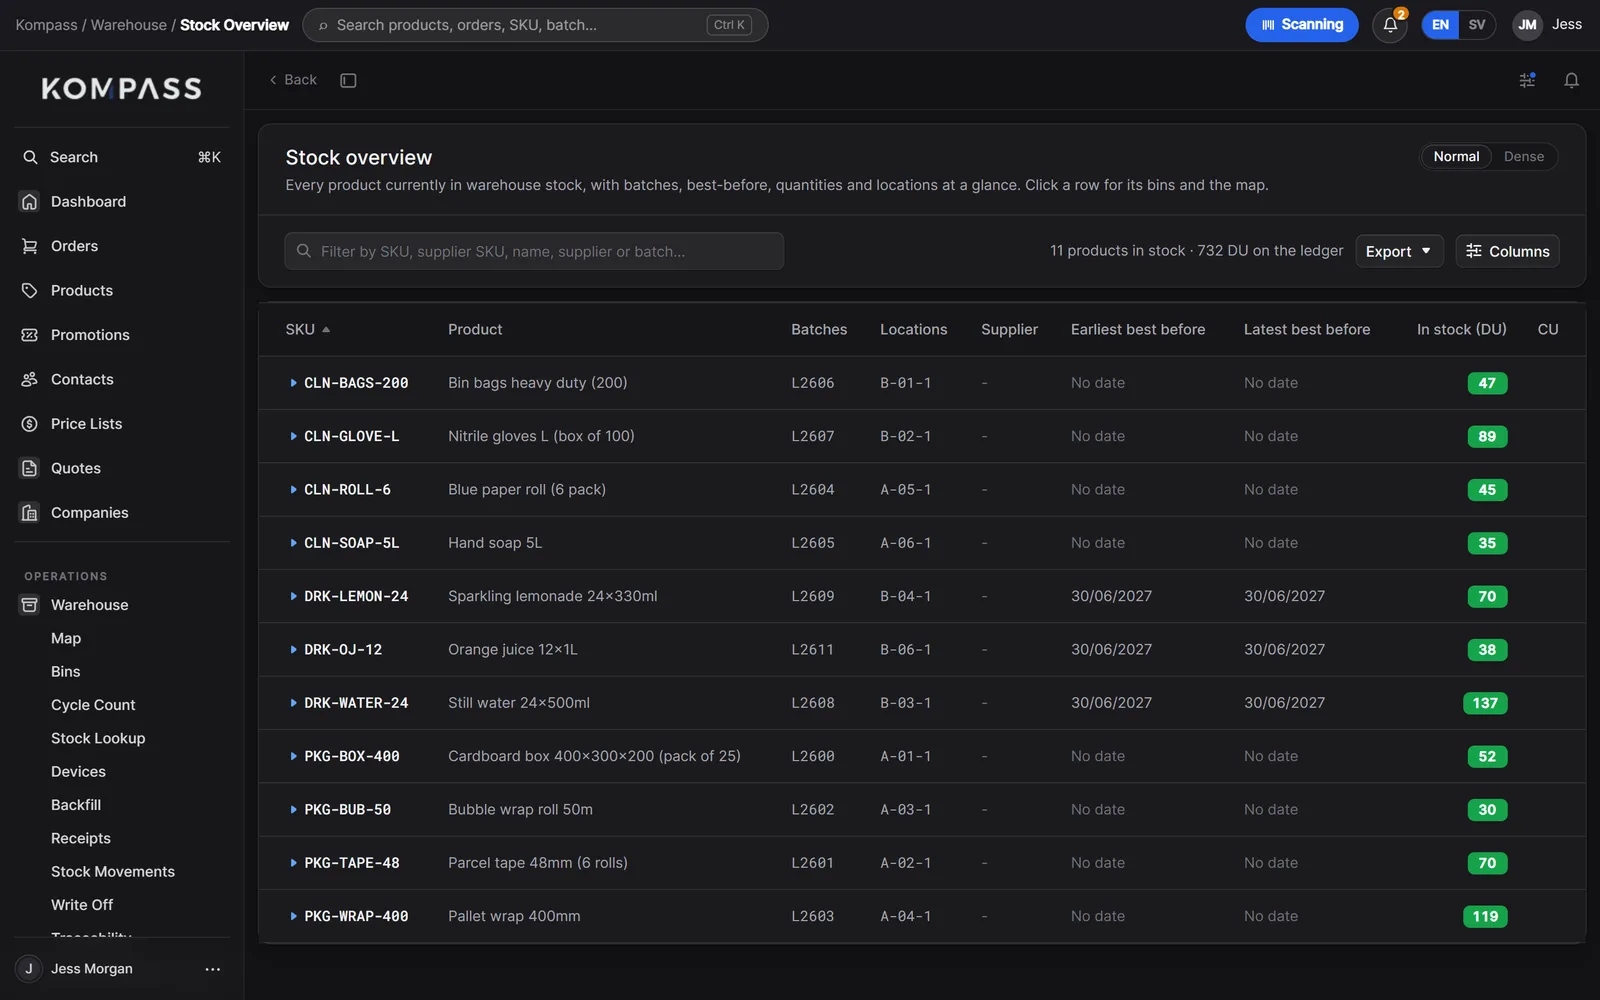This screenshot has width=1600, height=1000.
Task: Click the Warehouse breadcrumb link
Action: [x=128, y=25]
